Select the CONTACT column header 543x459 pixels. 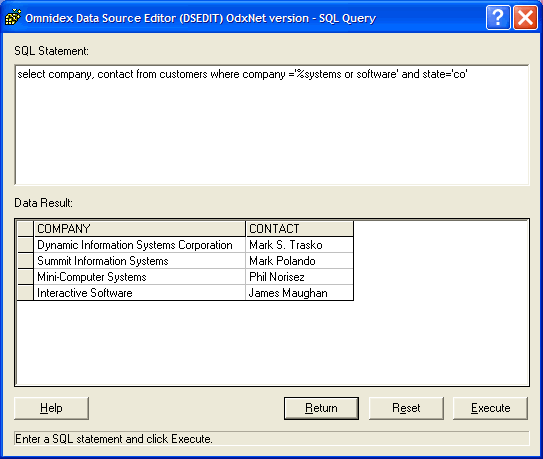(300, 229)
